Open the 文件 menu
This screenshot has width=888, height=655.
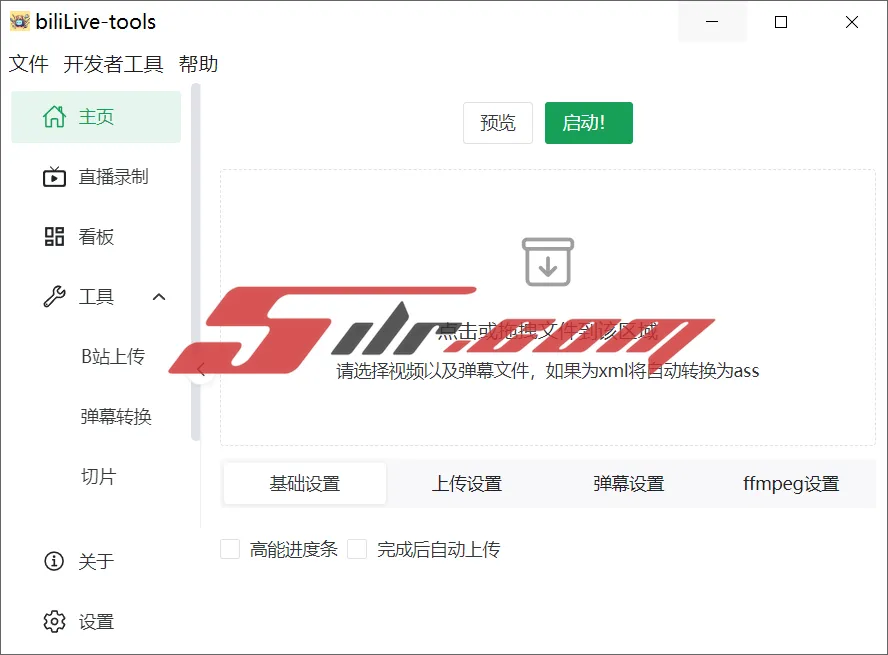tap(29, 64)
